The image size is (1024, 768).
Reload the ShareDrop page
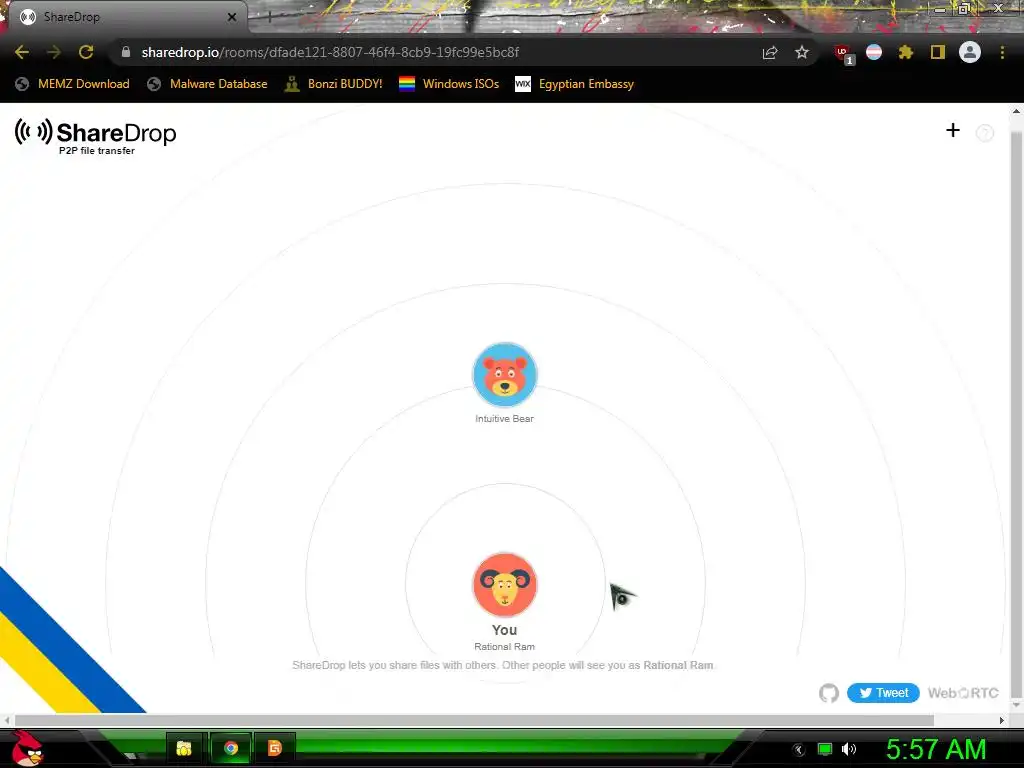coord(86,52)
